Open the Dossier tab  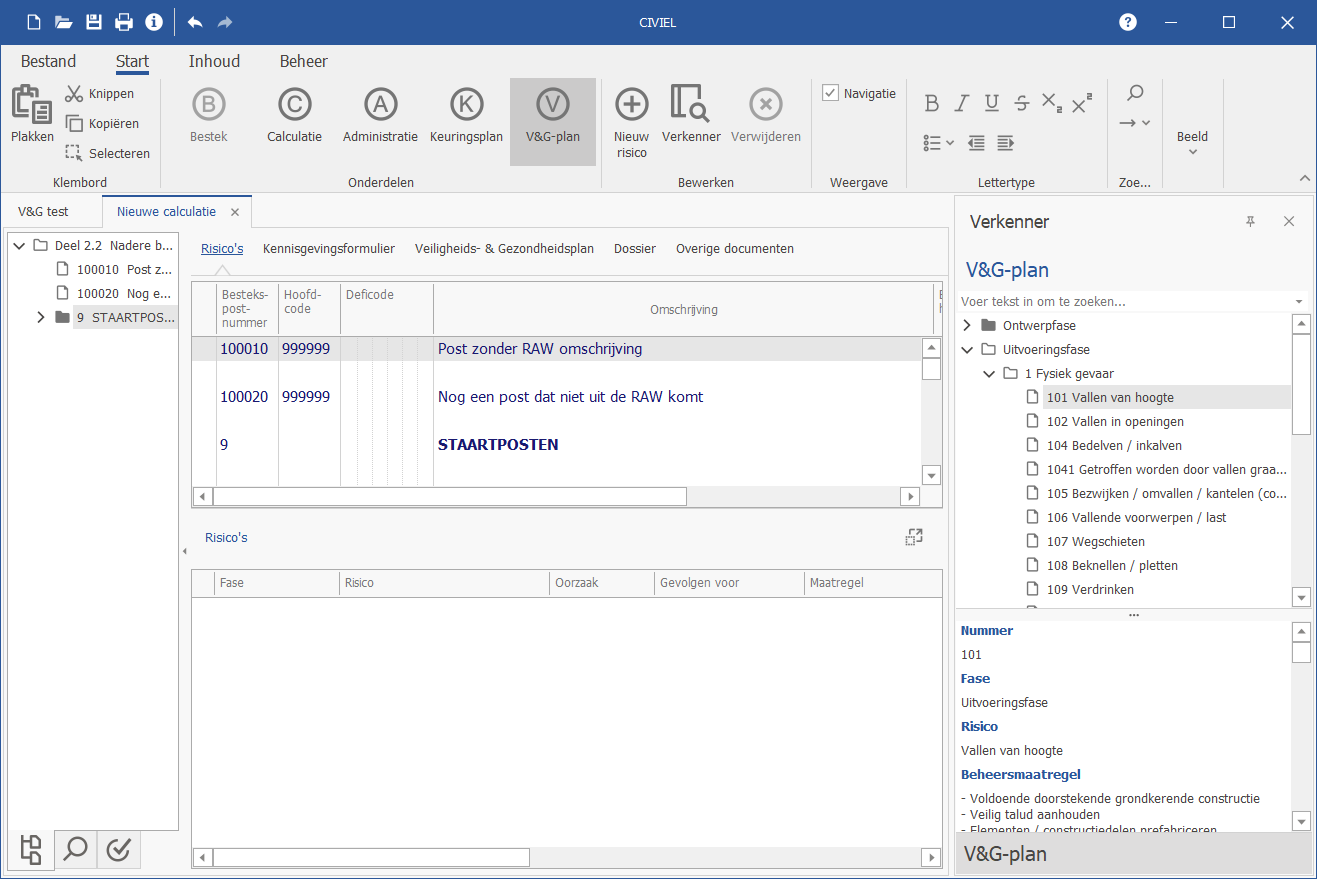click(635, 249)
